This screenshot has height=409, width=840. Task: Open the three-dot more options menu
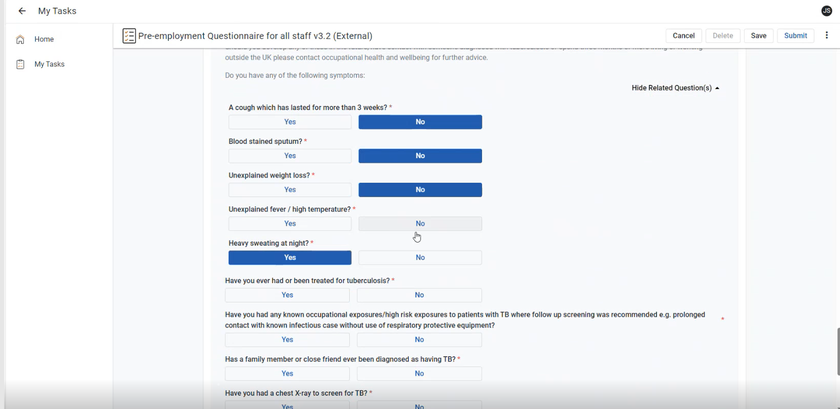[x=827, y=35]
